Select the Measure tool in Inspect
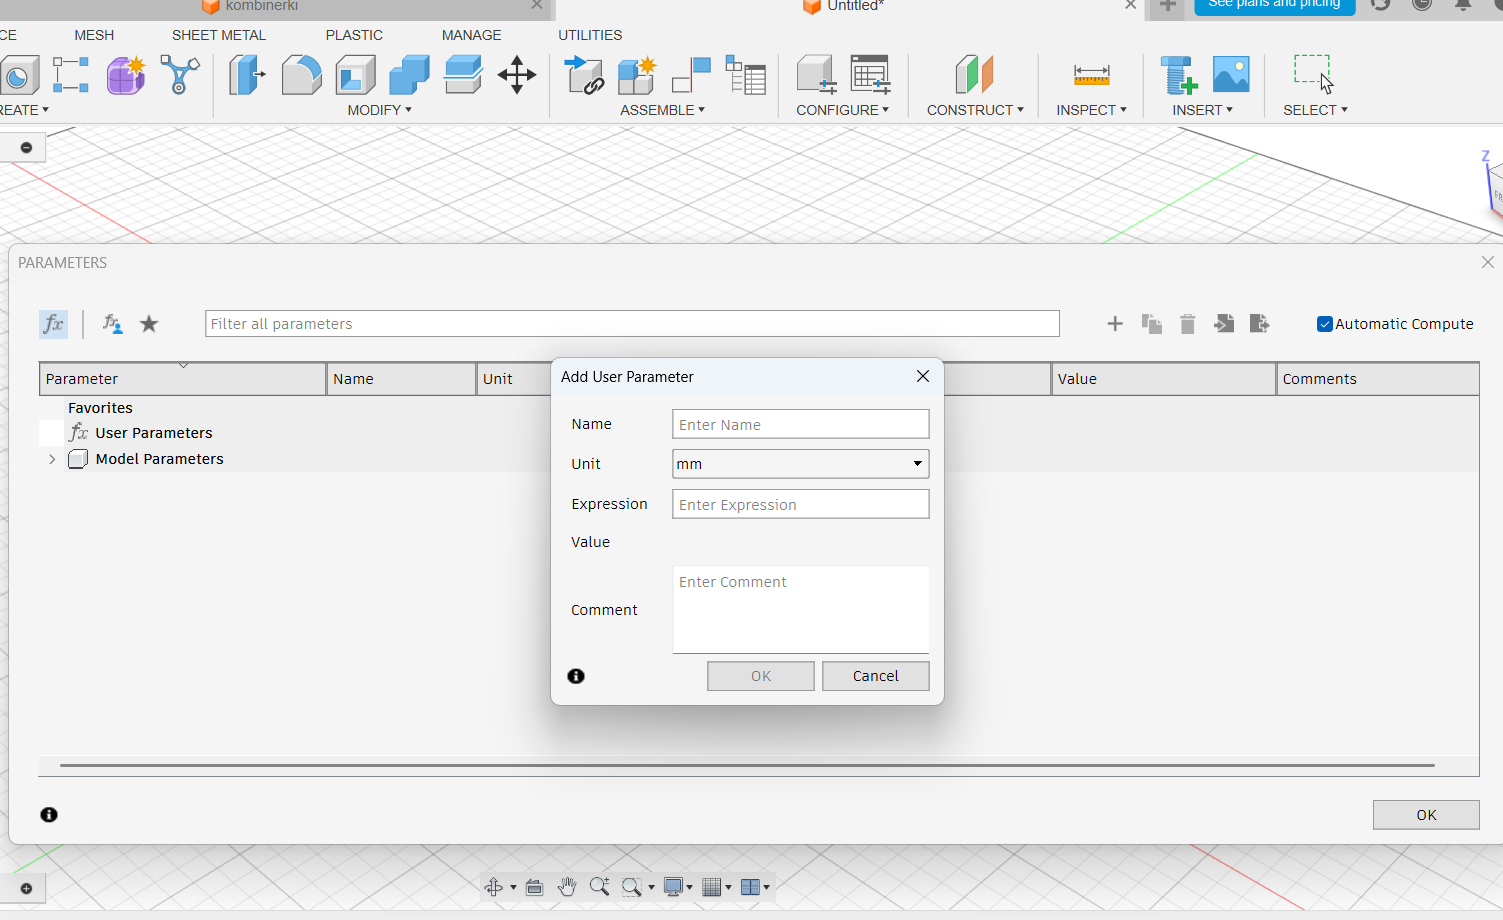Image resolution: width=1503 pixels, height=920 pixels. click(x=1091, y=75)
